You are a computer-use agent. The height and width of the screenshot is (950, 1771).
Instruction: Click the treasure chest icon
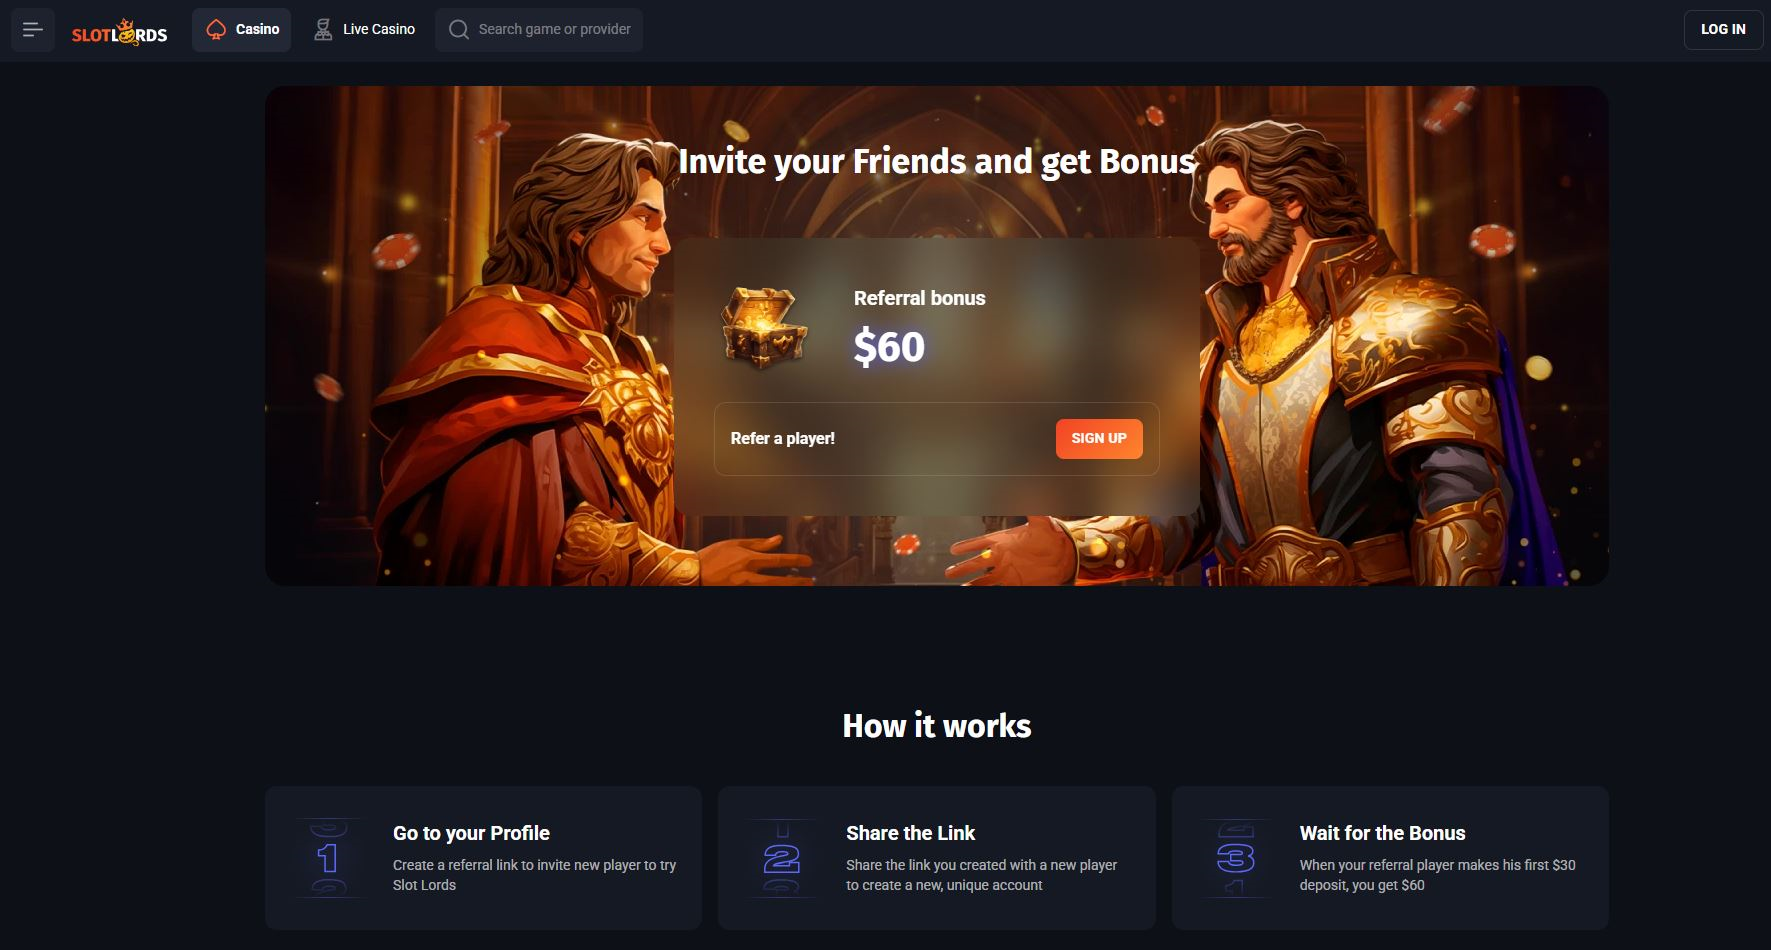[x=764, y=327]
